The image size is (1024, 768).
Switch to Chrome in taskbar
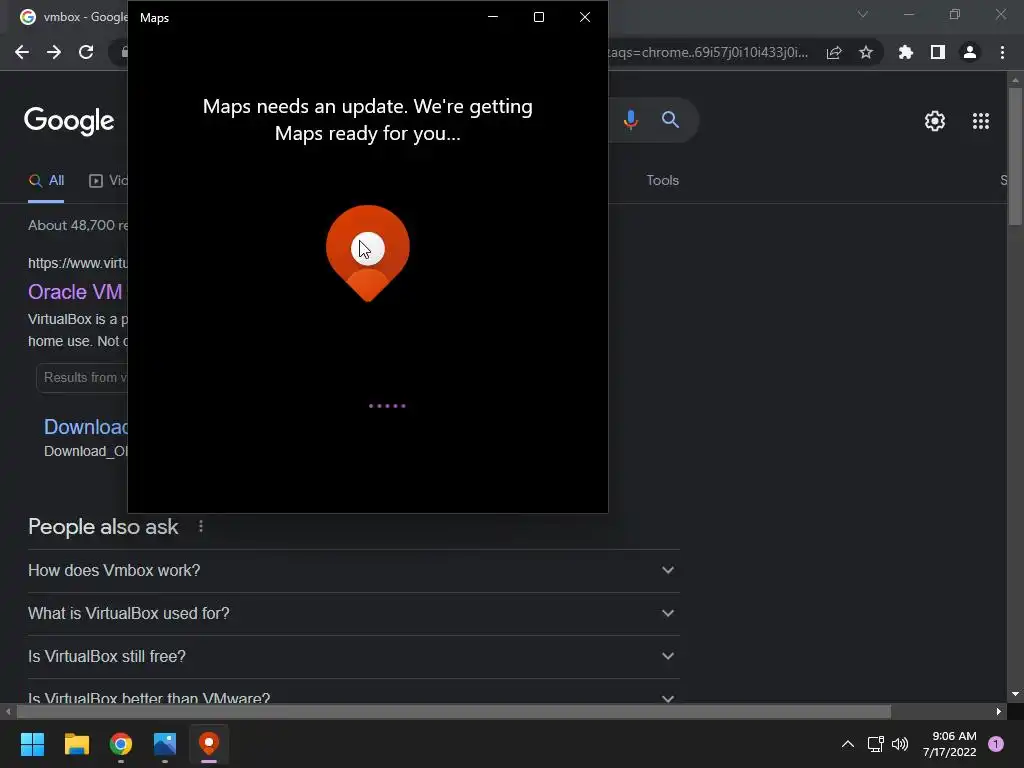(121, 744)
